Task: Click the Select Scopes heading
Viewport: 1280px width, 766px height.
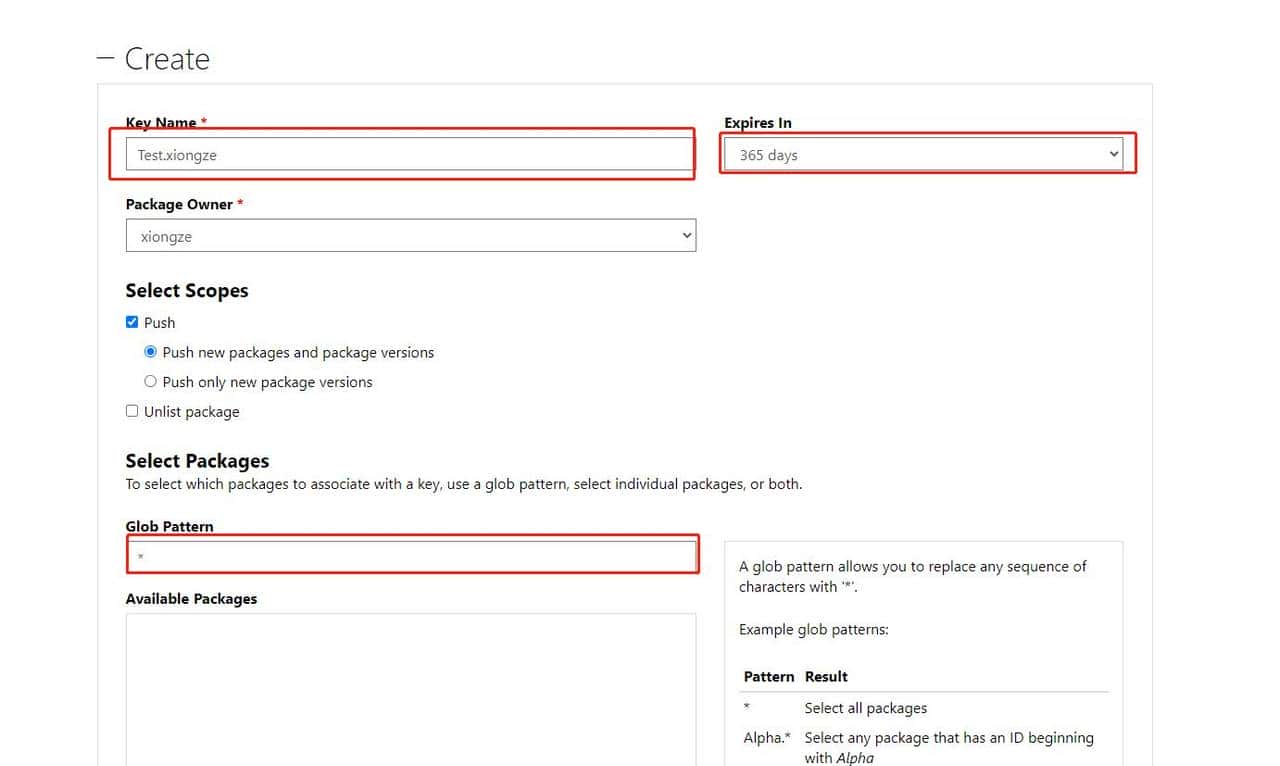Action: (x=187, y=291)
